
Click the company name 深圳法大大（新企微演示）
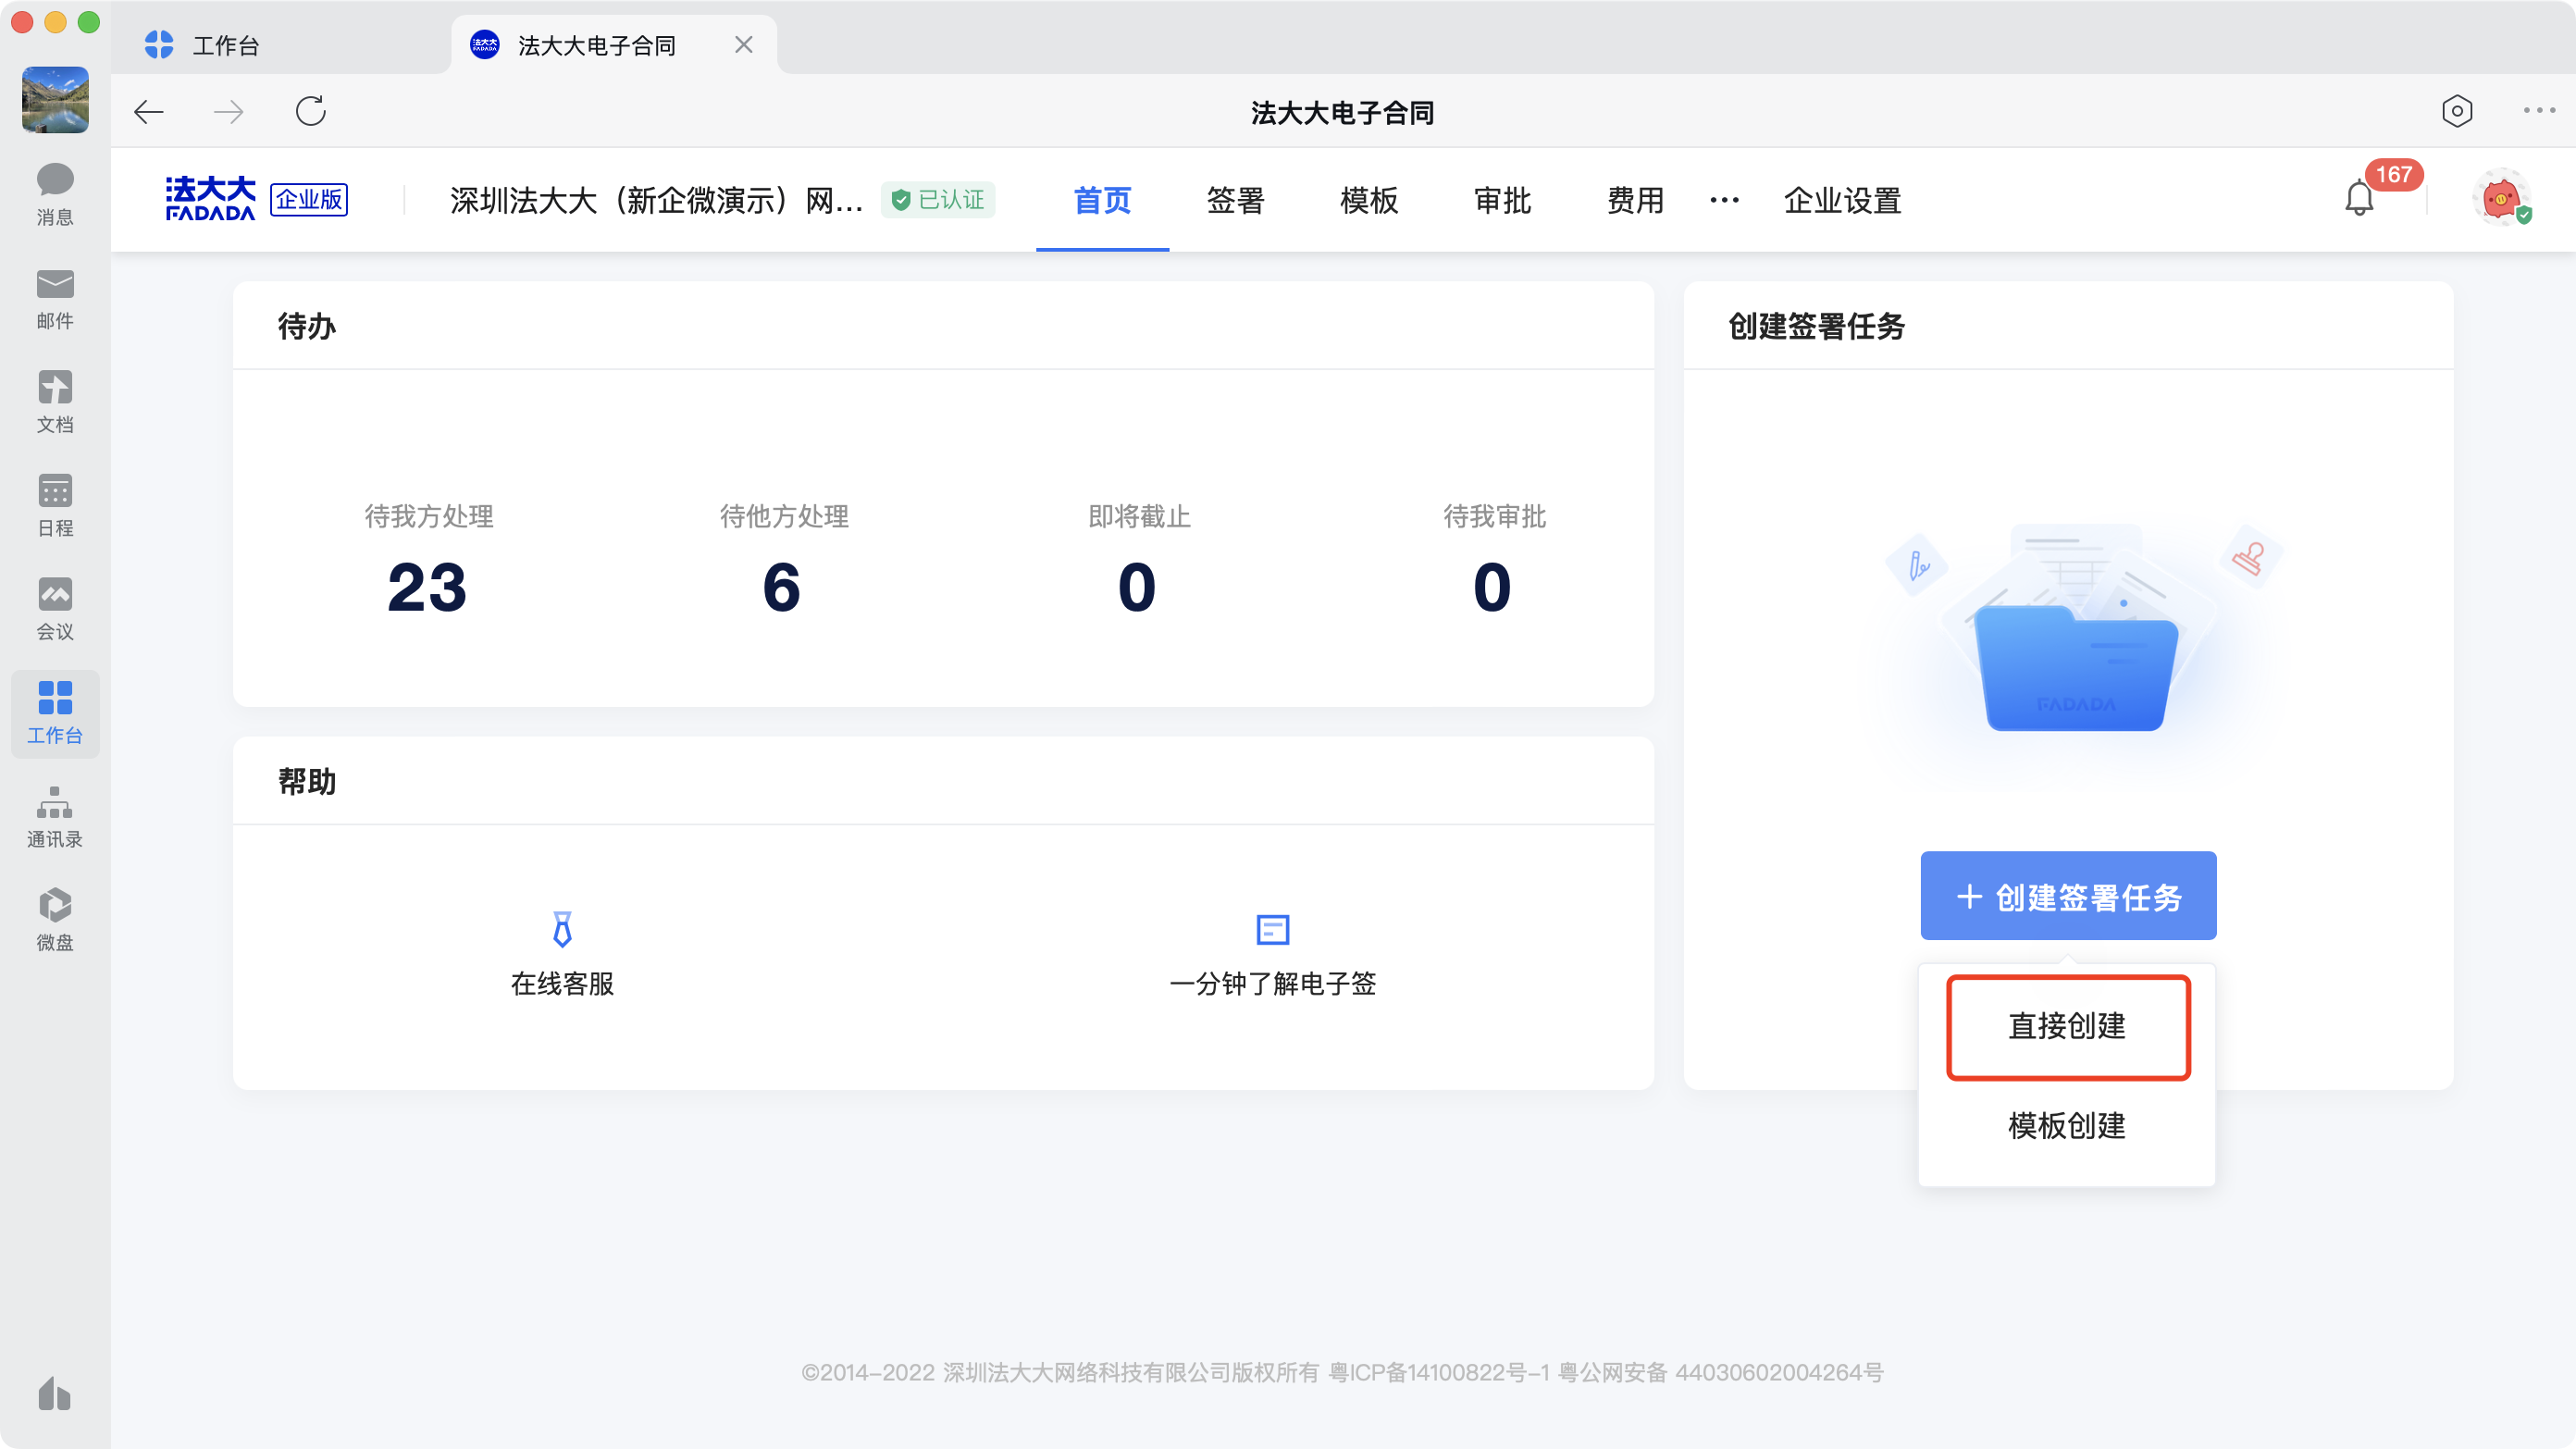point(657,201)
